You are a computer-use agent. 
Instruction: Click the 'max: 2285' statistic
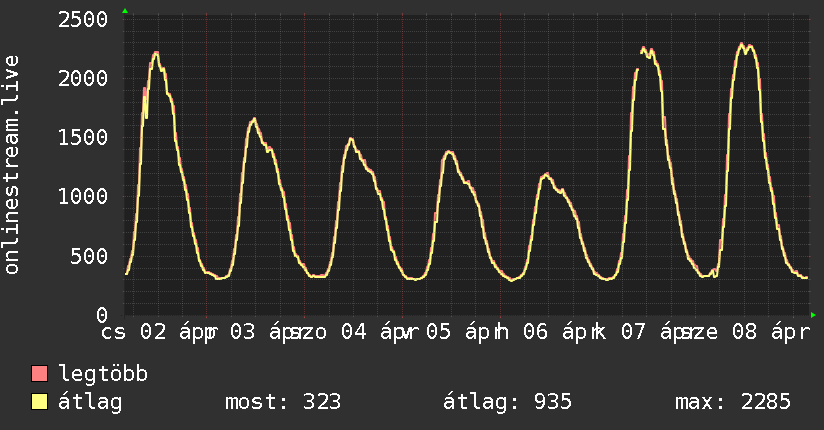point(733,402)
